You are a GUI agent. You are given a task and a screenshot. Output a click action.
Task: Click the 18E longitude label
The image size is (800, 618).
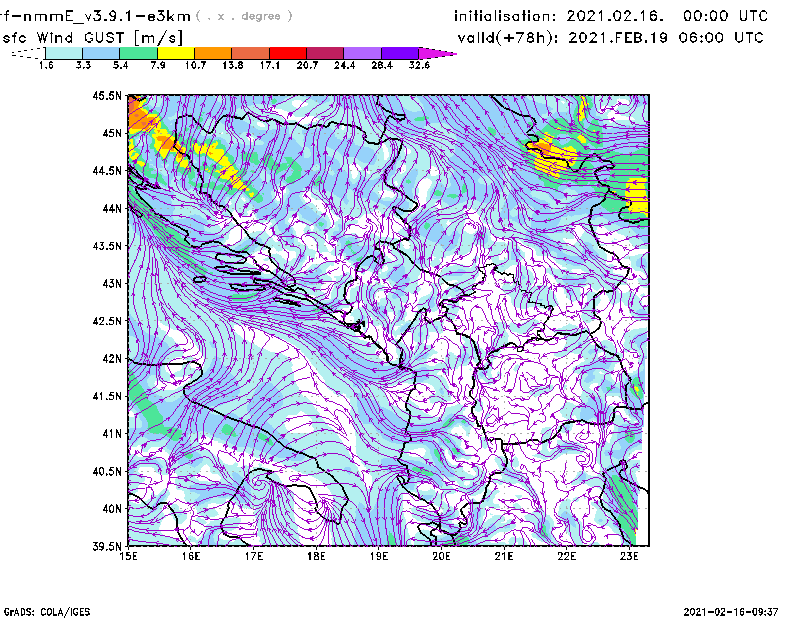click(x=316, y=556)
